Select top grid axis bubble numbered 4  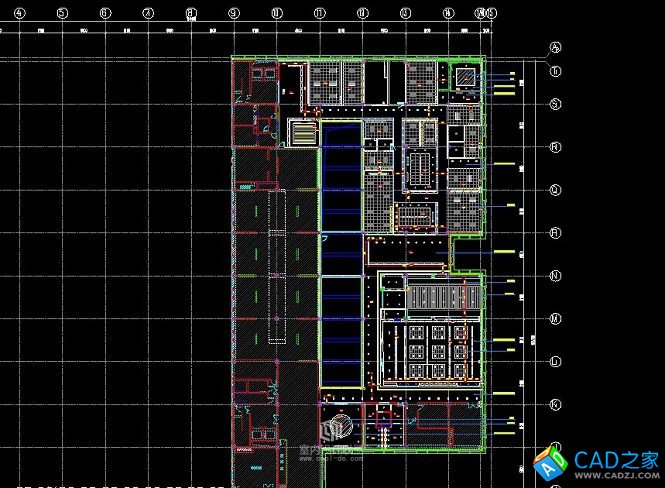point(20,13)
